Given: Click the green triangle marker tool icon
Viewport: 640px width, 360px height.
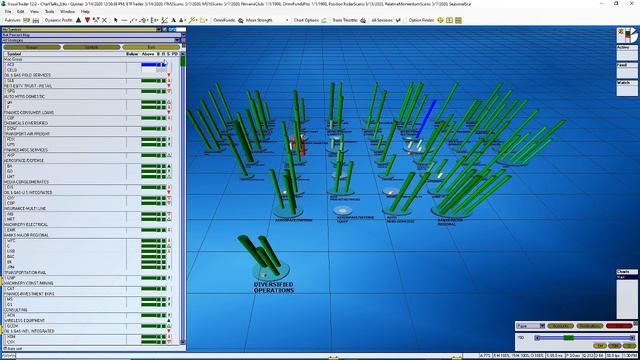Looking at the screenshot, I should [x=182, y=20].
